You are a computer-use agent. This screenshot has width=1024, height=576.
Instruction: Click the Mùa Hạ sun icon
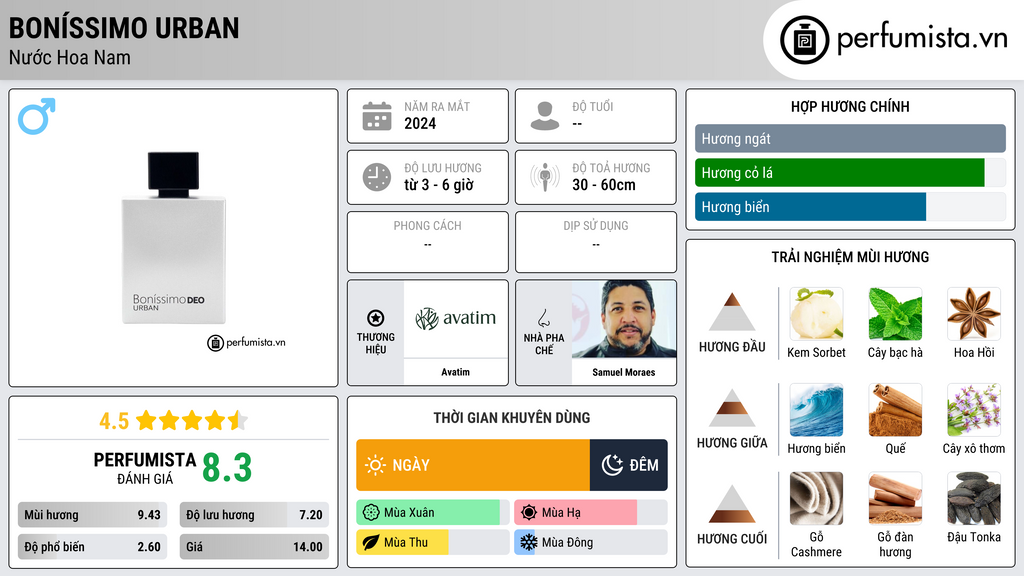[x=529, y=513]
